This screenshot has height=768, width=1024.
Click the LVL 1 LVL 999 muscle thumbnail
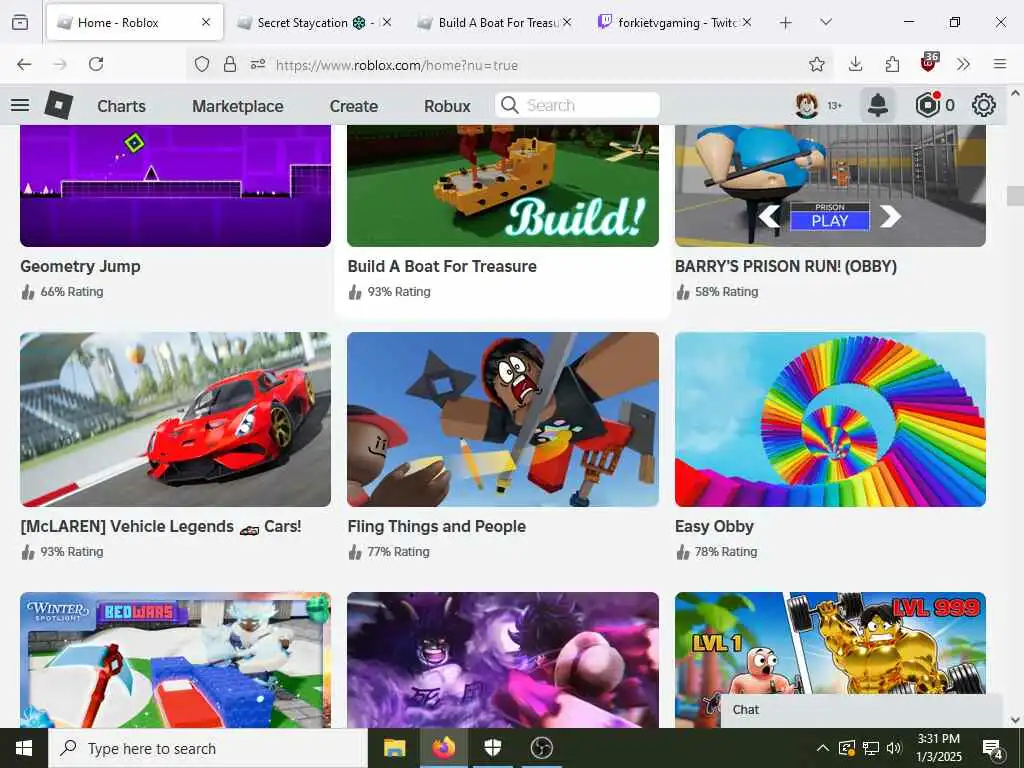[830, 643]
